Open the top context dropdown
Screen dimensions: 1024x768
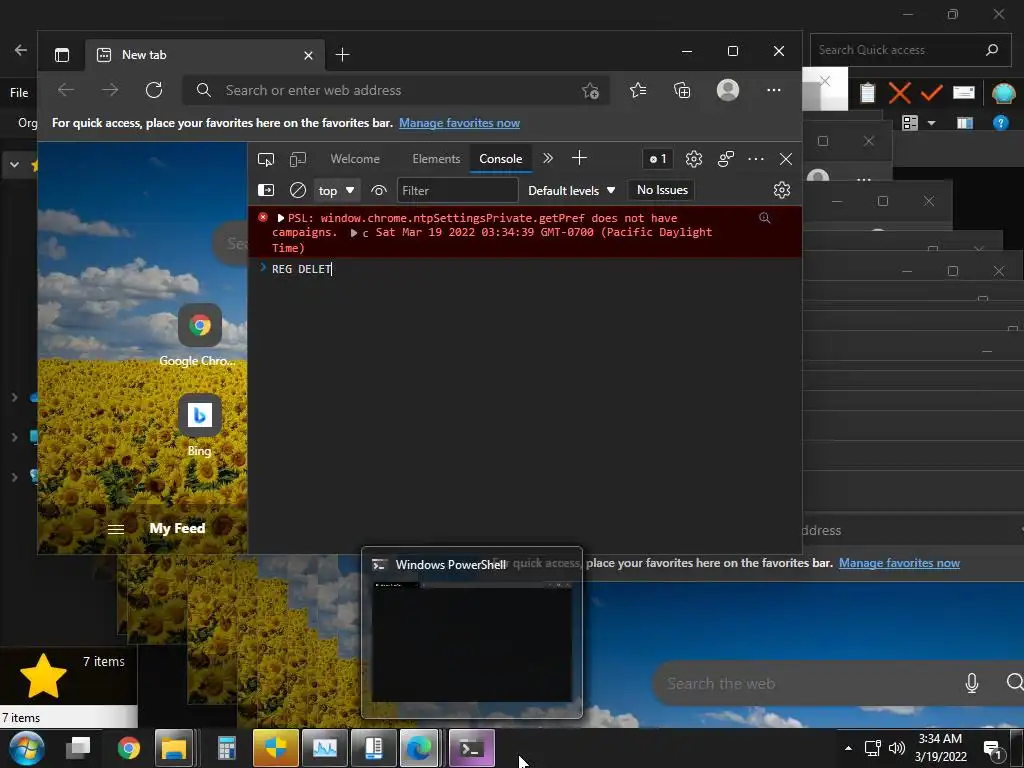click(336, 191)
